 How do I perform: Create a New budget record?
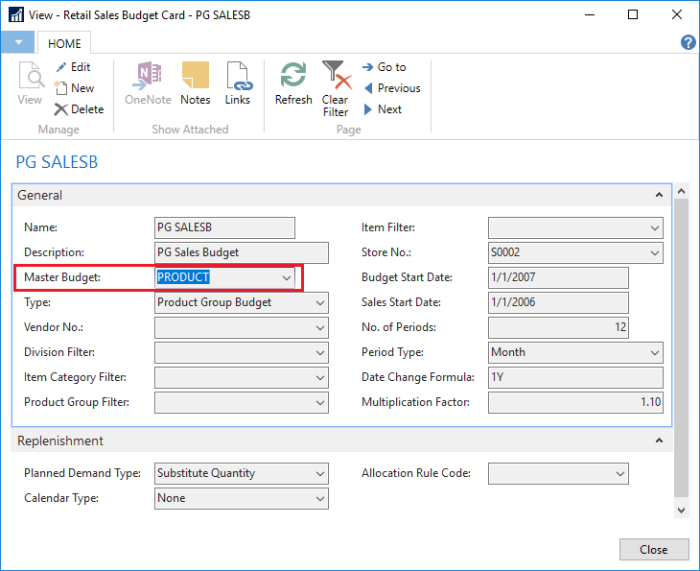point(75,88)
